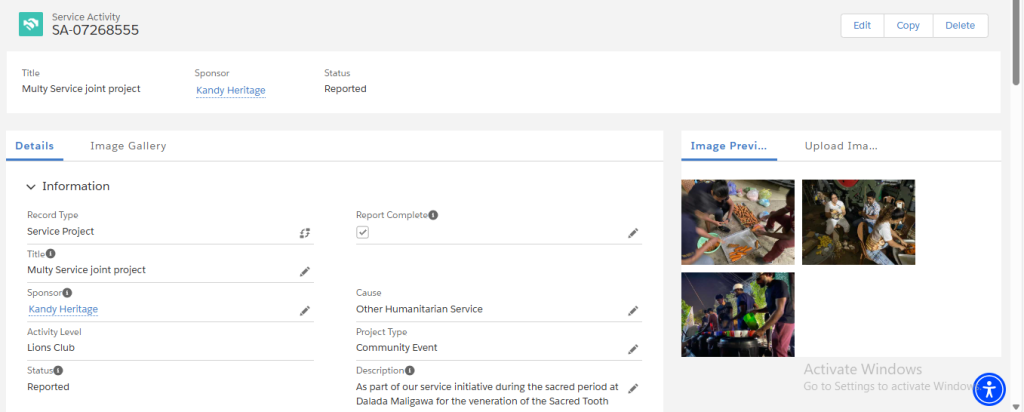Click the Description text beginning 'As part of'

487,394
